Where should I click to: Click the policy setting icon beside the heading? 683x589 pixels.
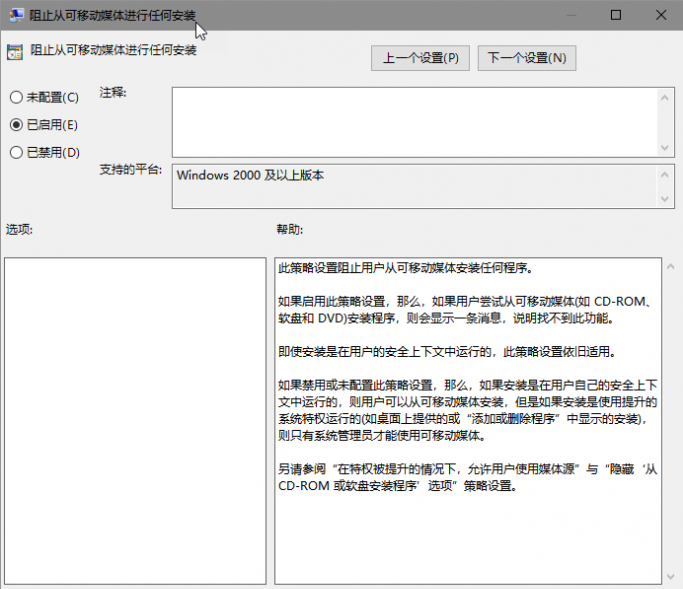(x=15, y=52)
